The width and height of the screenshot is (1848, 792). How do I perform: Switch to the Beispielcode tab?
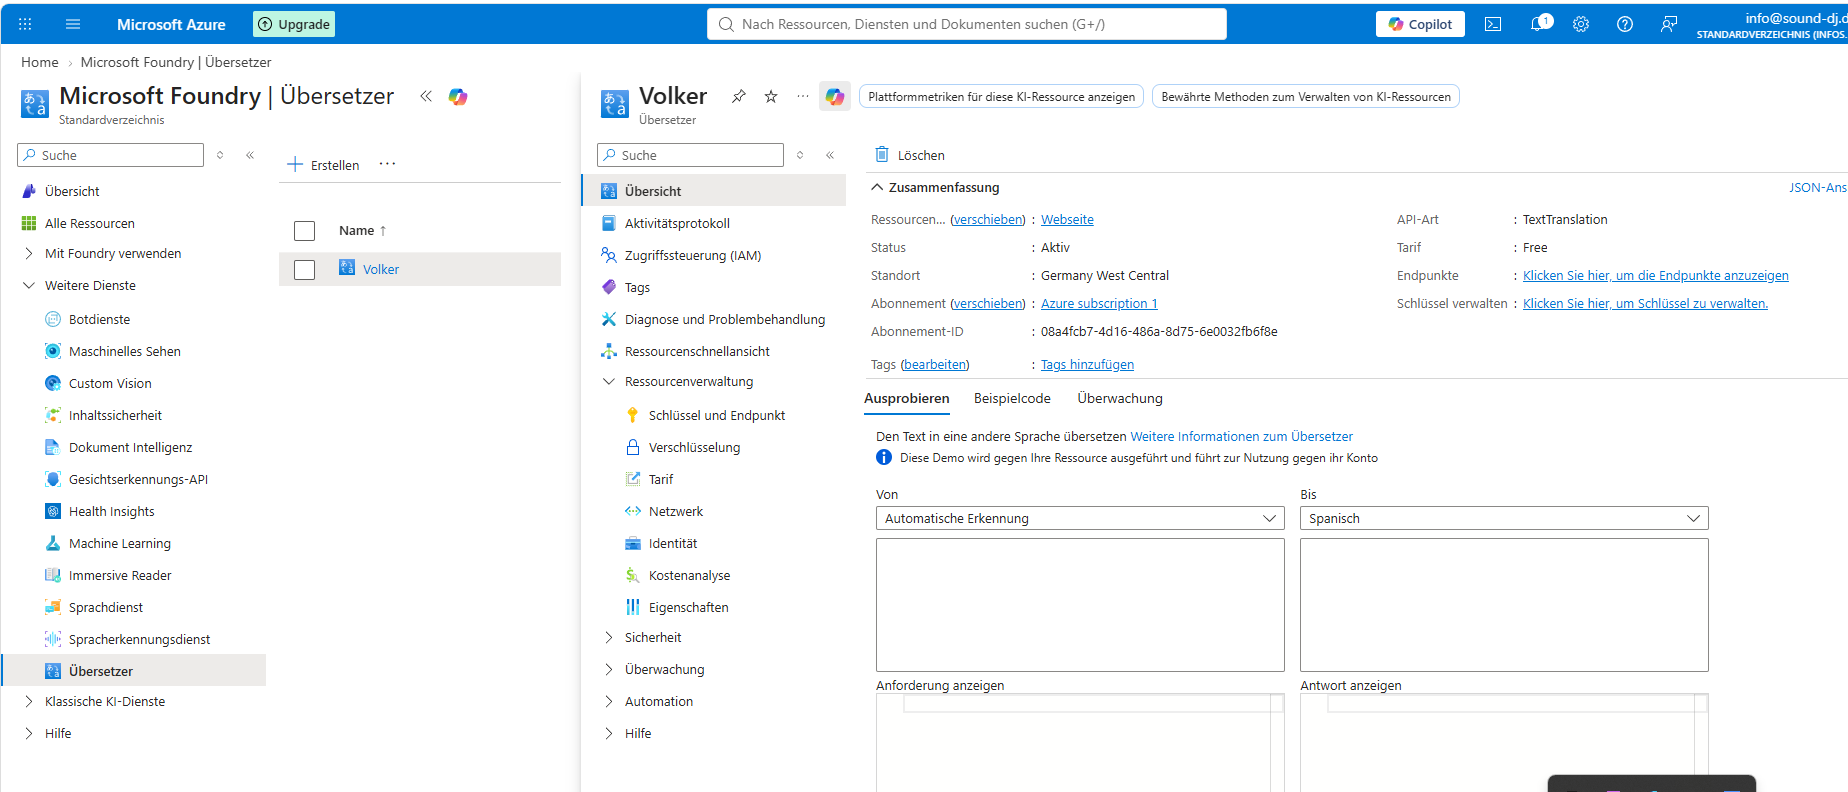pos(1012,398)
